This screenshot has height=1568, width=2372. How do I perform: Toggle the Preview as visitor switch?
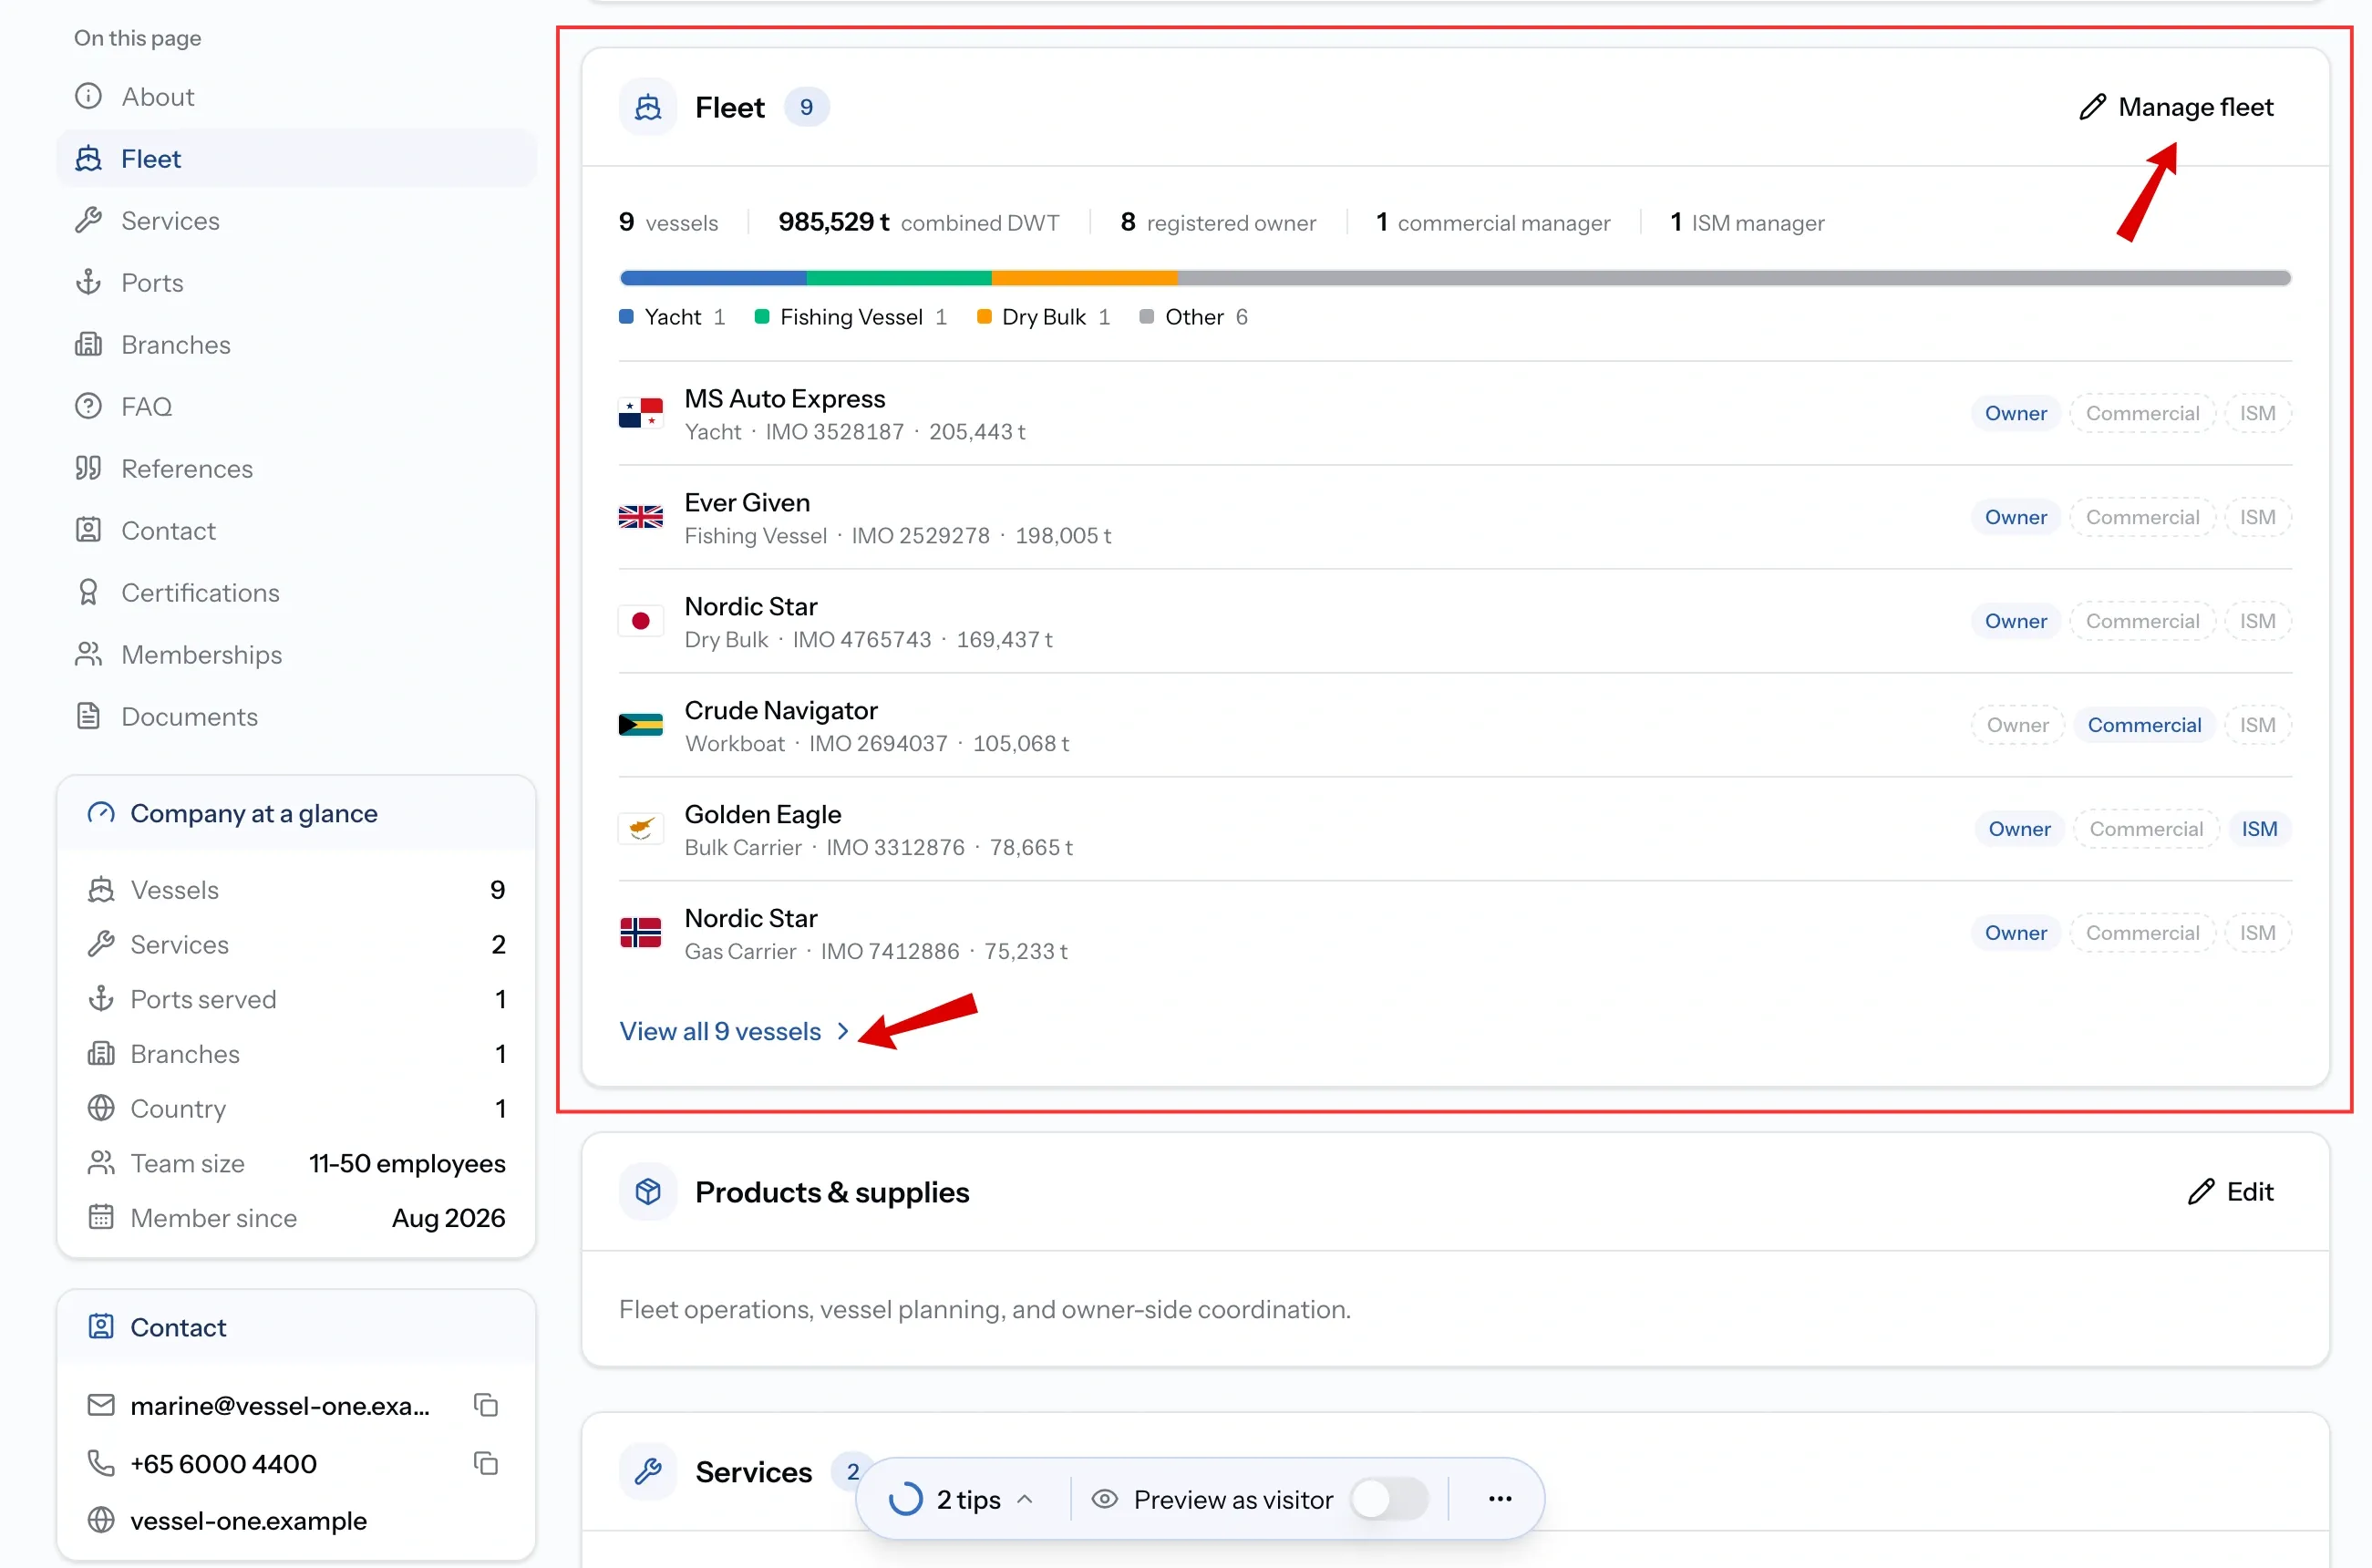1388,1499
